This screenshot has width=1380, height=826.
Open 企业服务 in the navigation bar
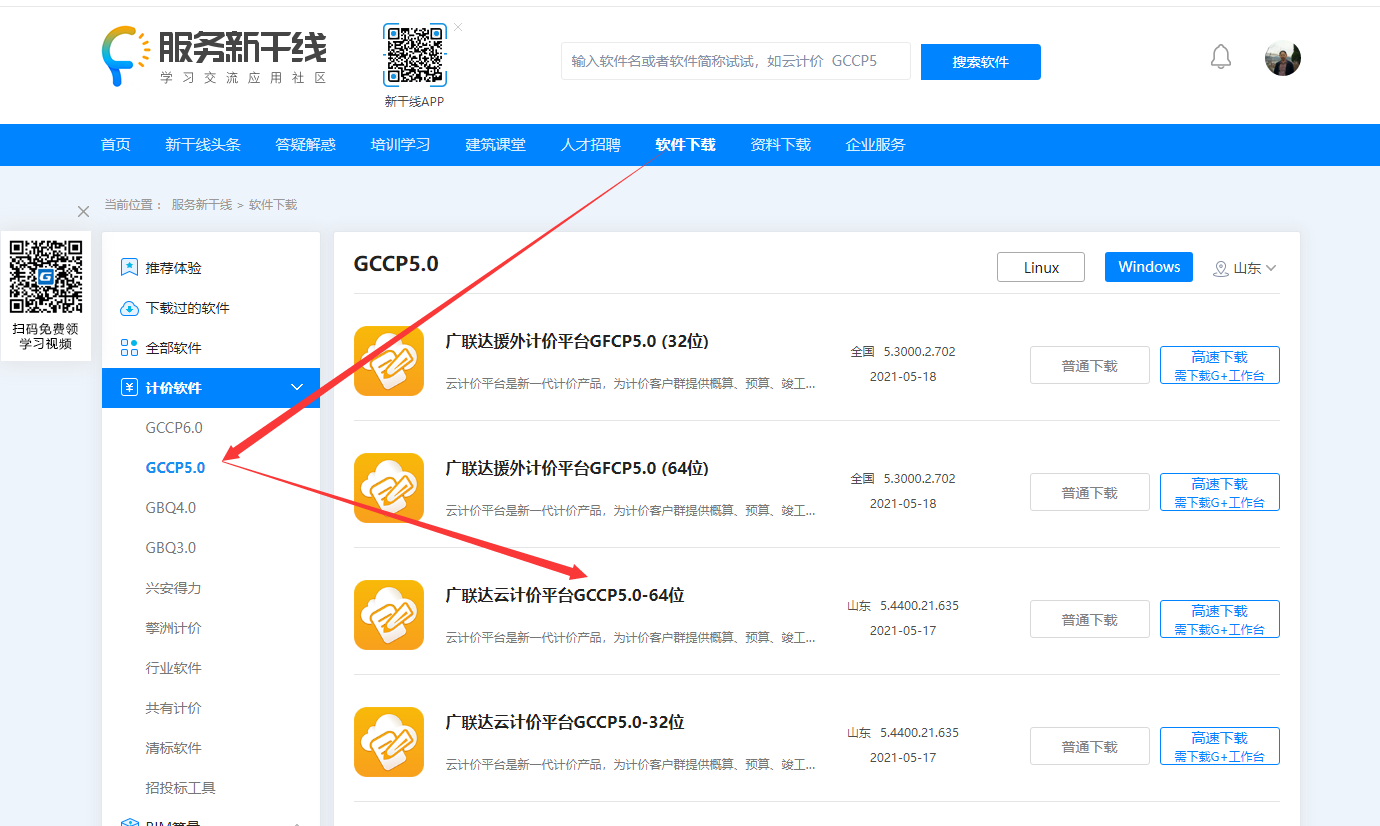[876, 145]
